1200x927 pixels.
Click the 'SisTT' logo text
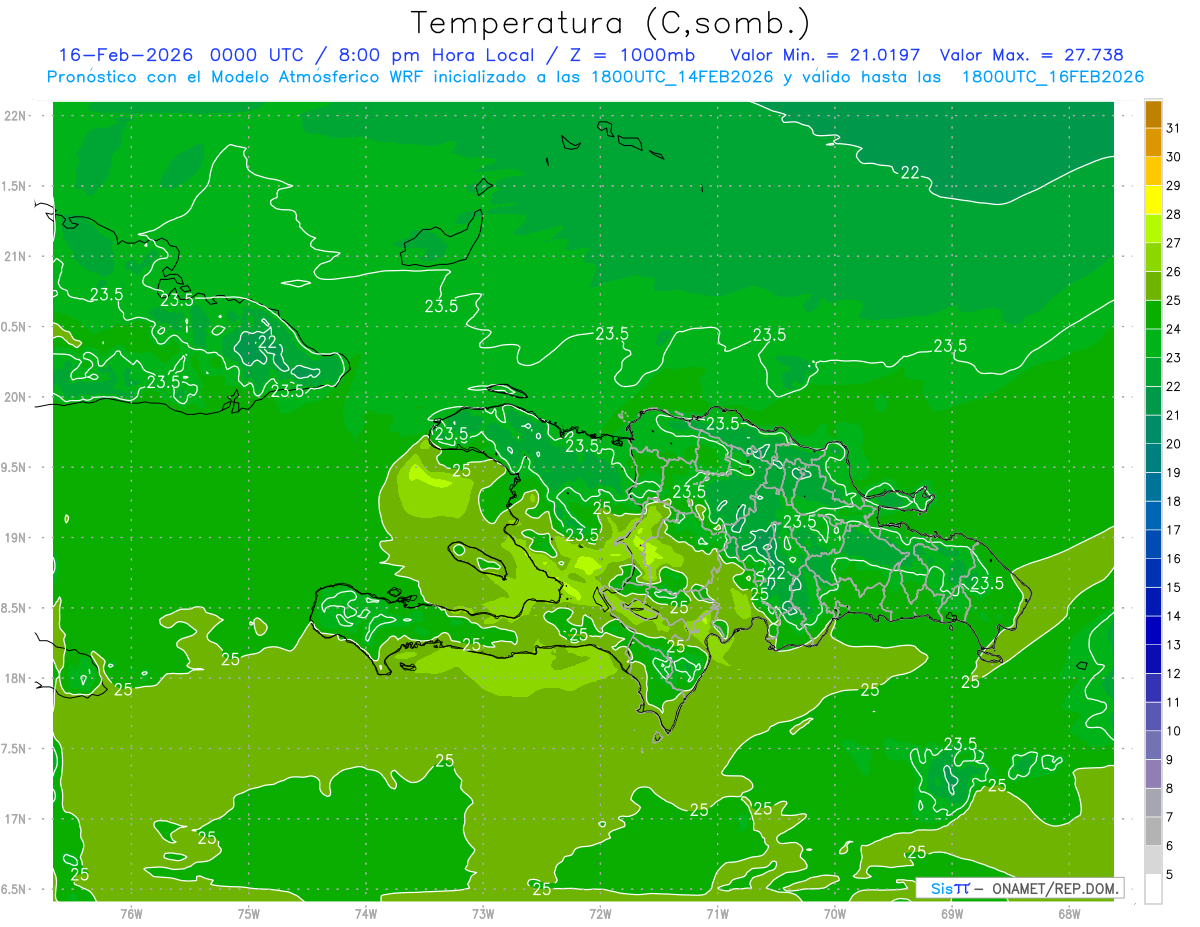coord(950,888)
